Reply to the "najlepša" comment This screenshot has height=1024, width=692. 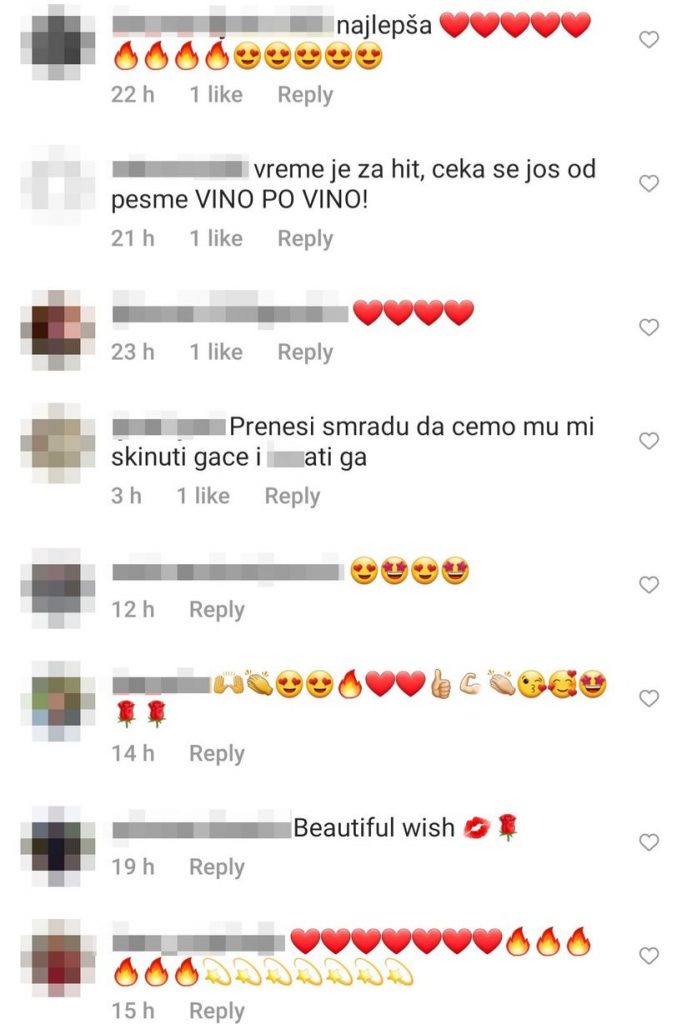(x=305, y=95)
